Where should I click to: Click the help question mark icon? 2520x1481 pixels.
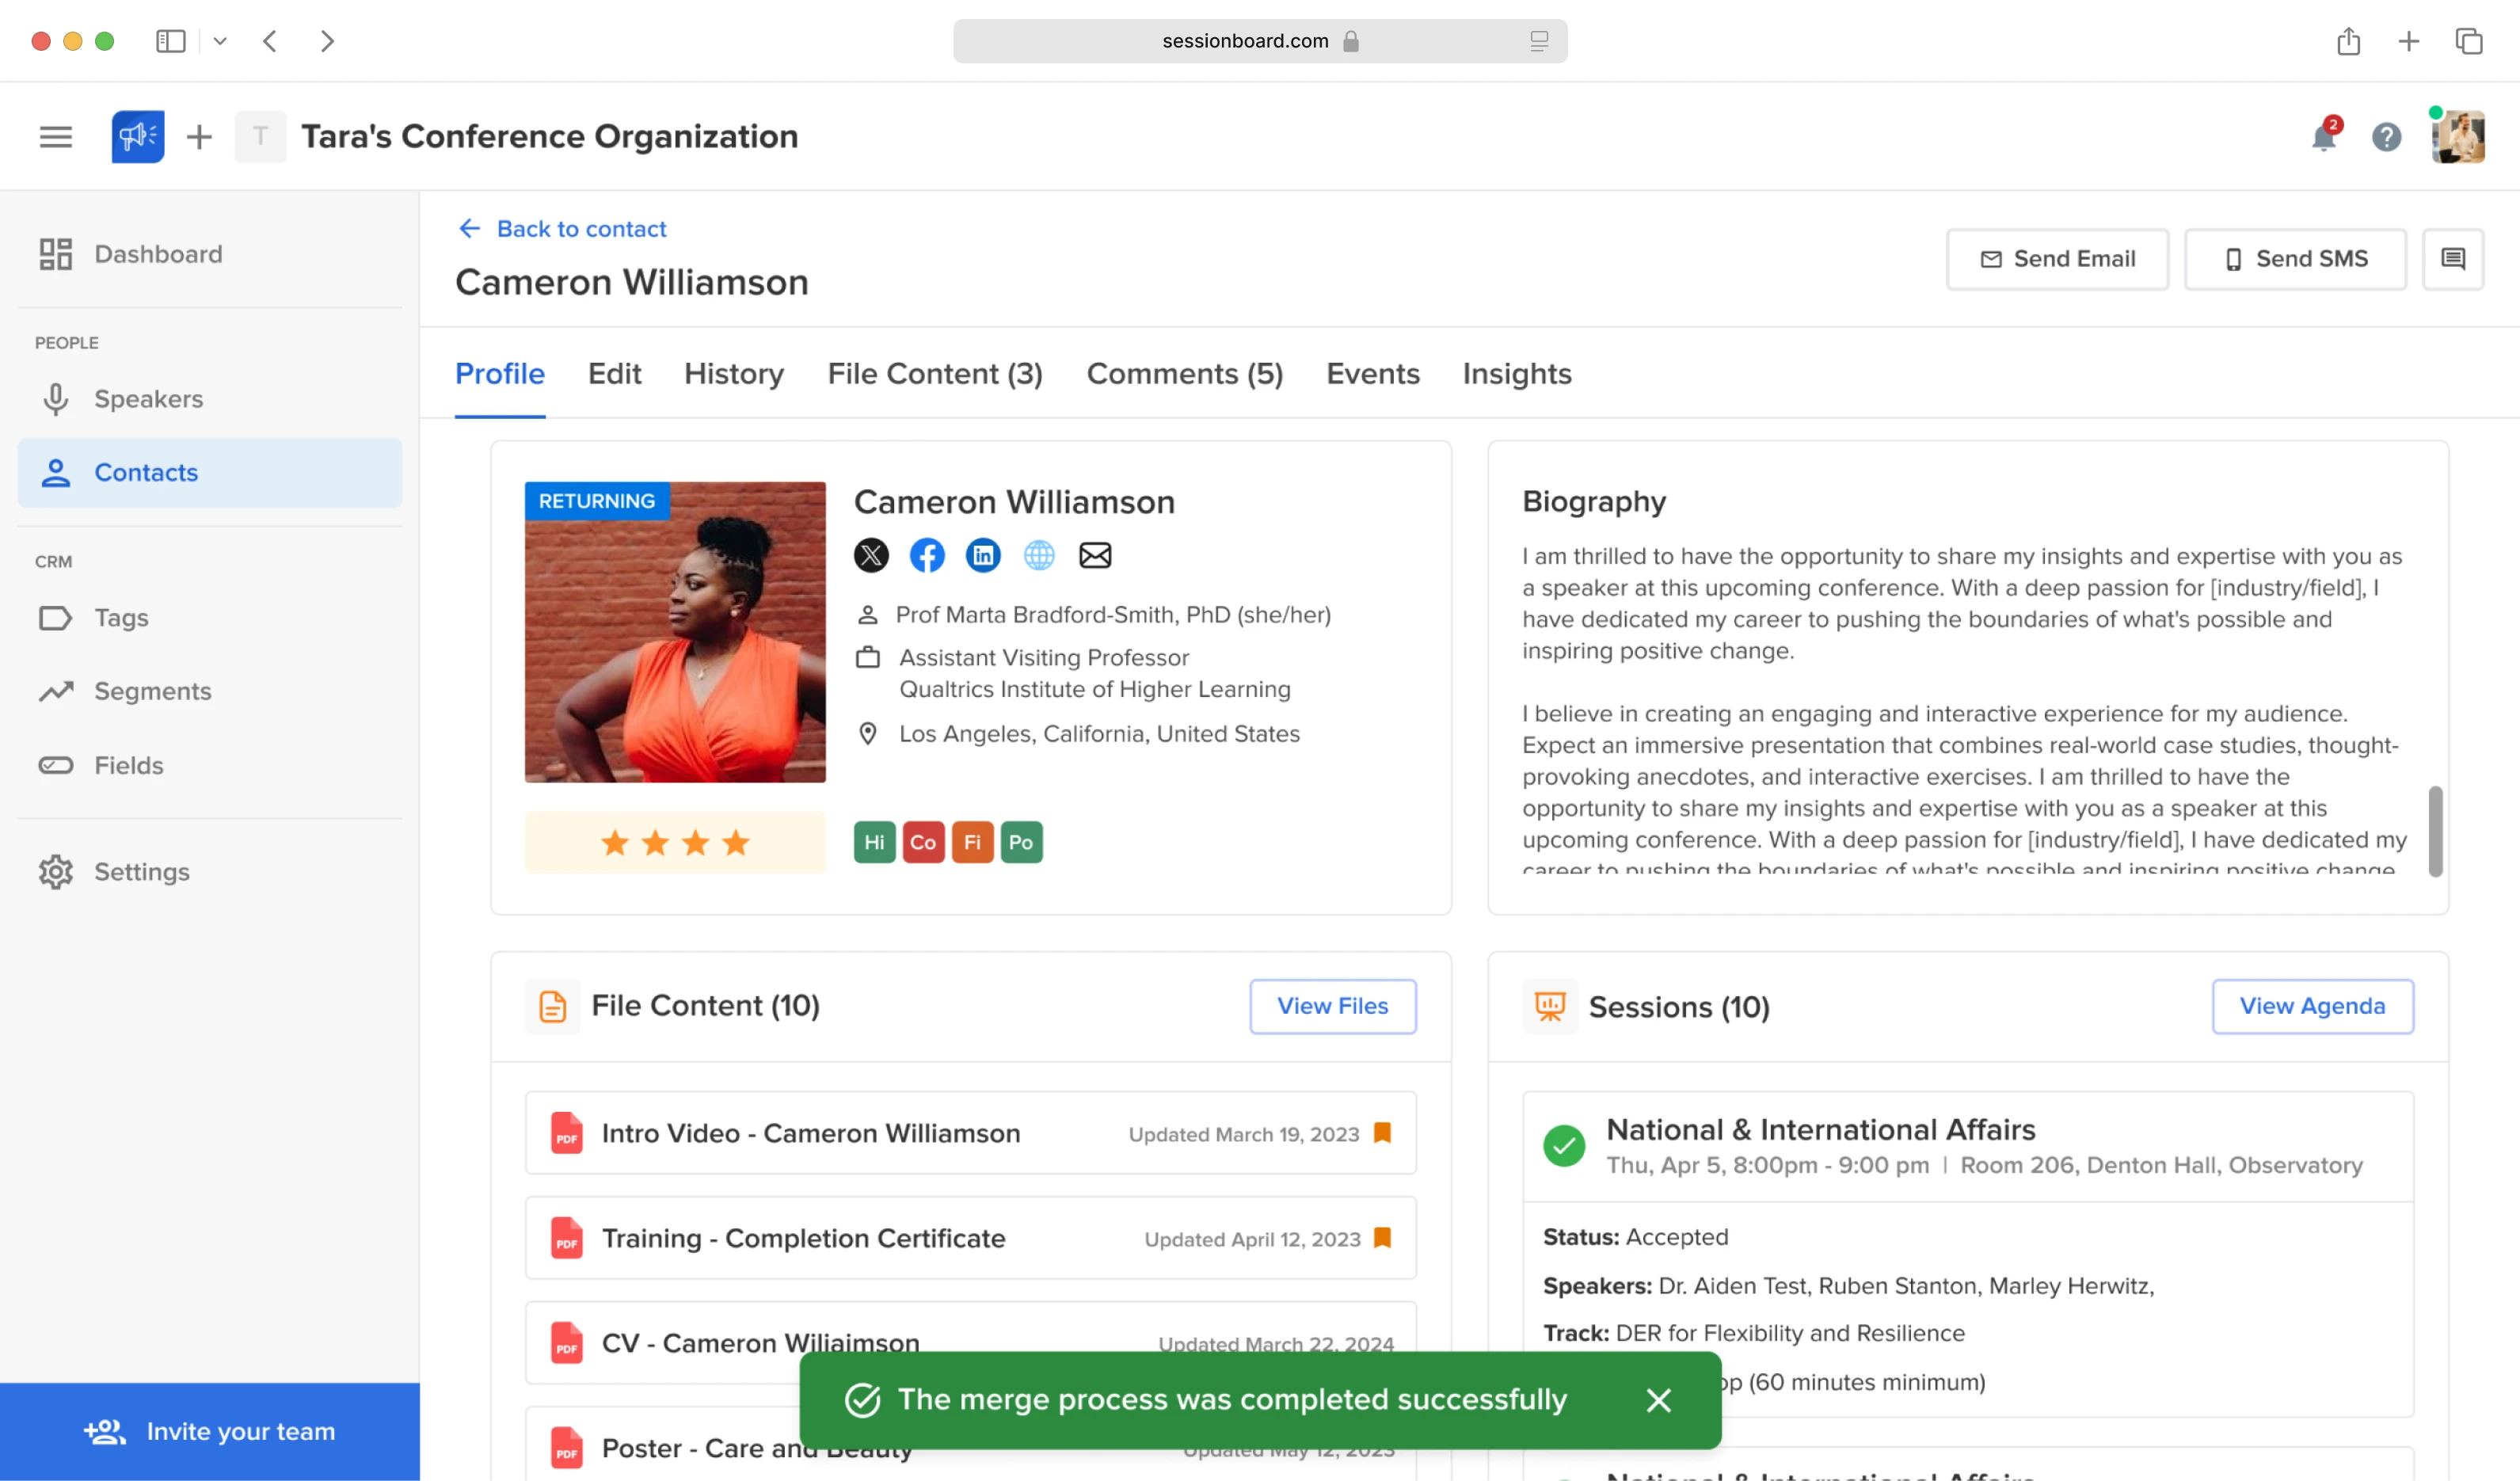tap(2387, 137)
